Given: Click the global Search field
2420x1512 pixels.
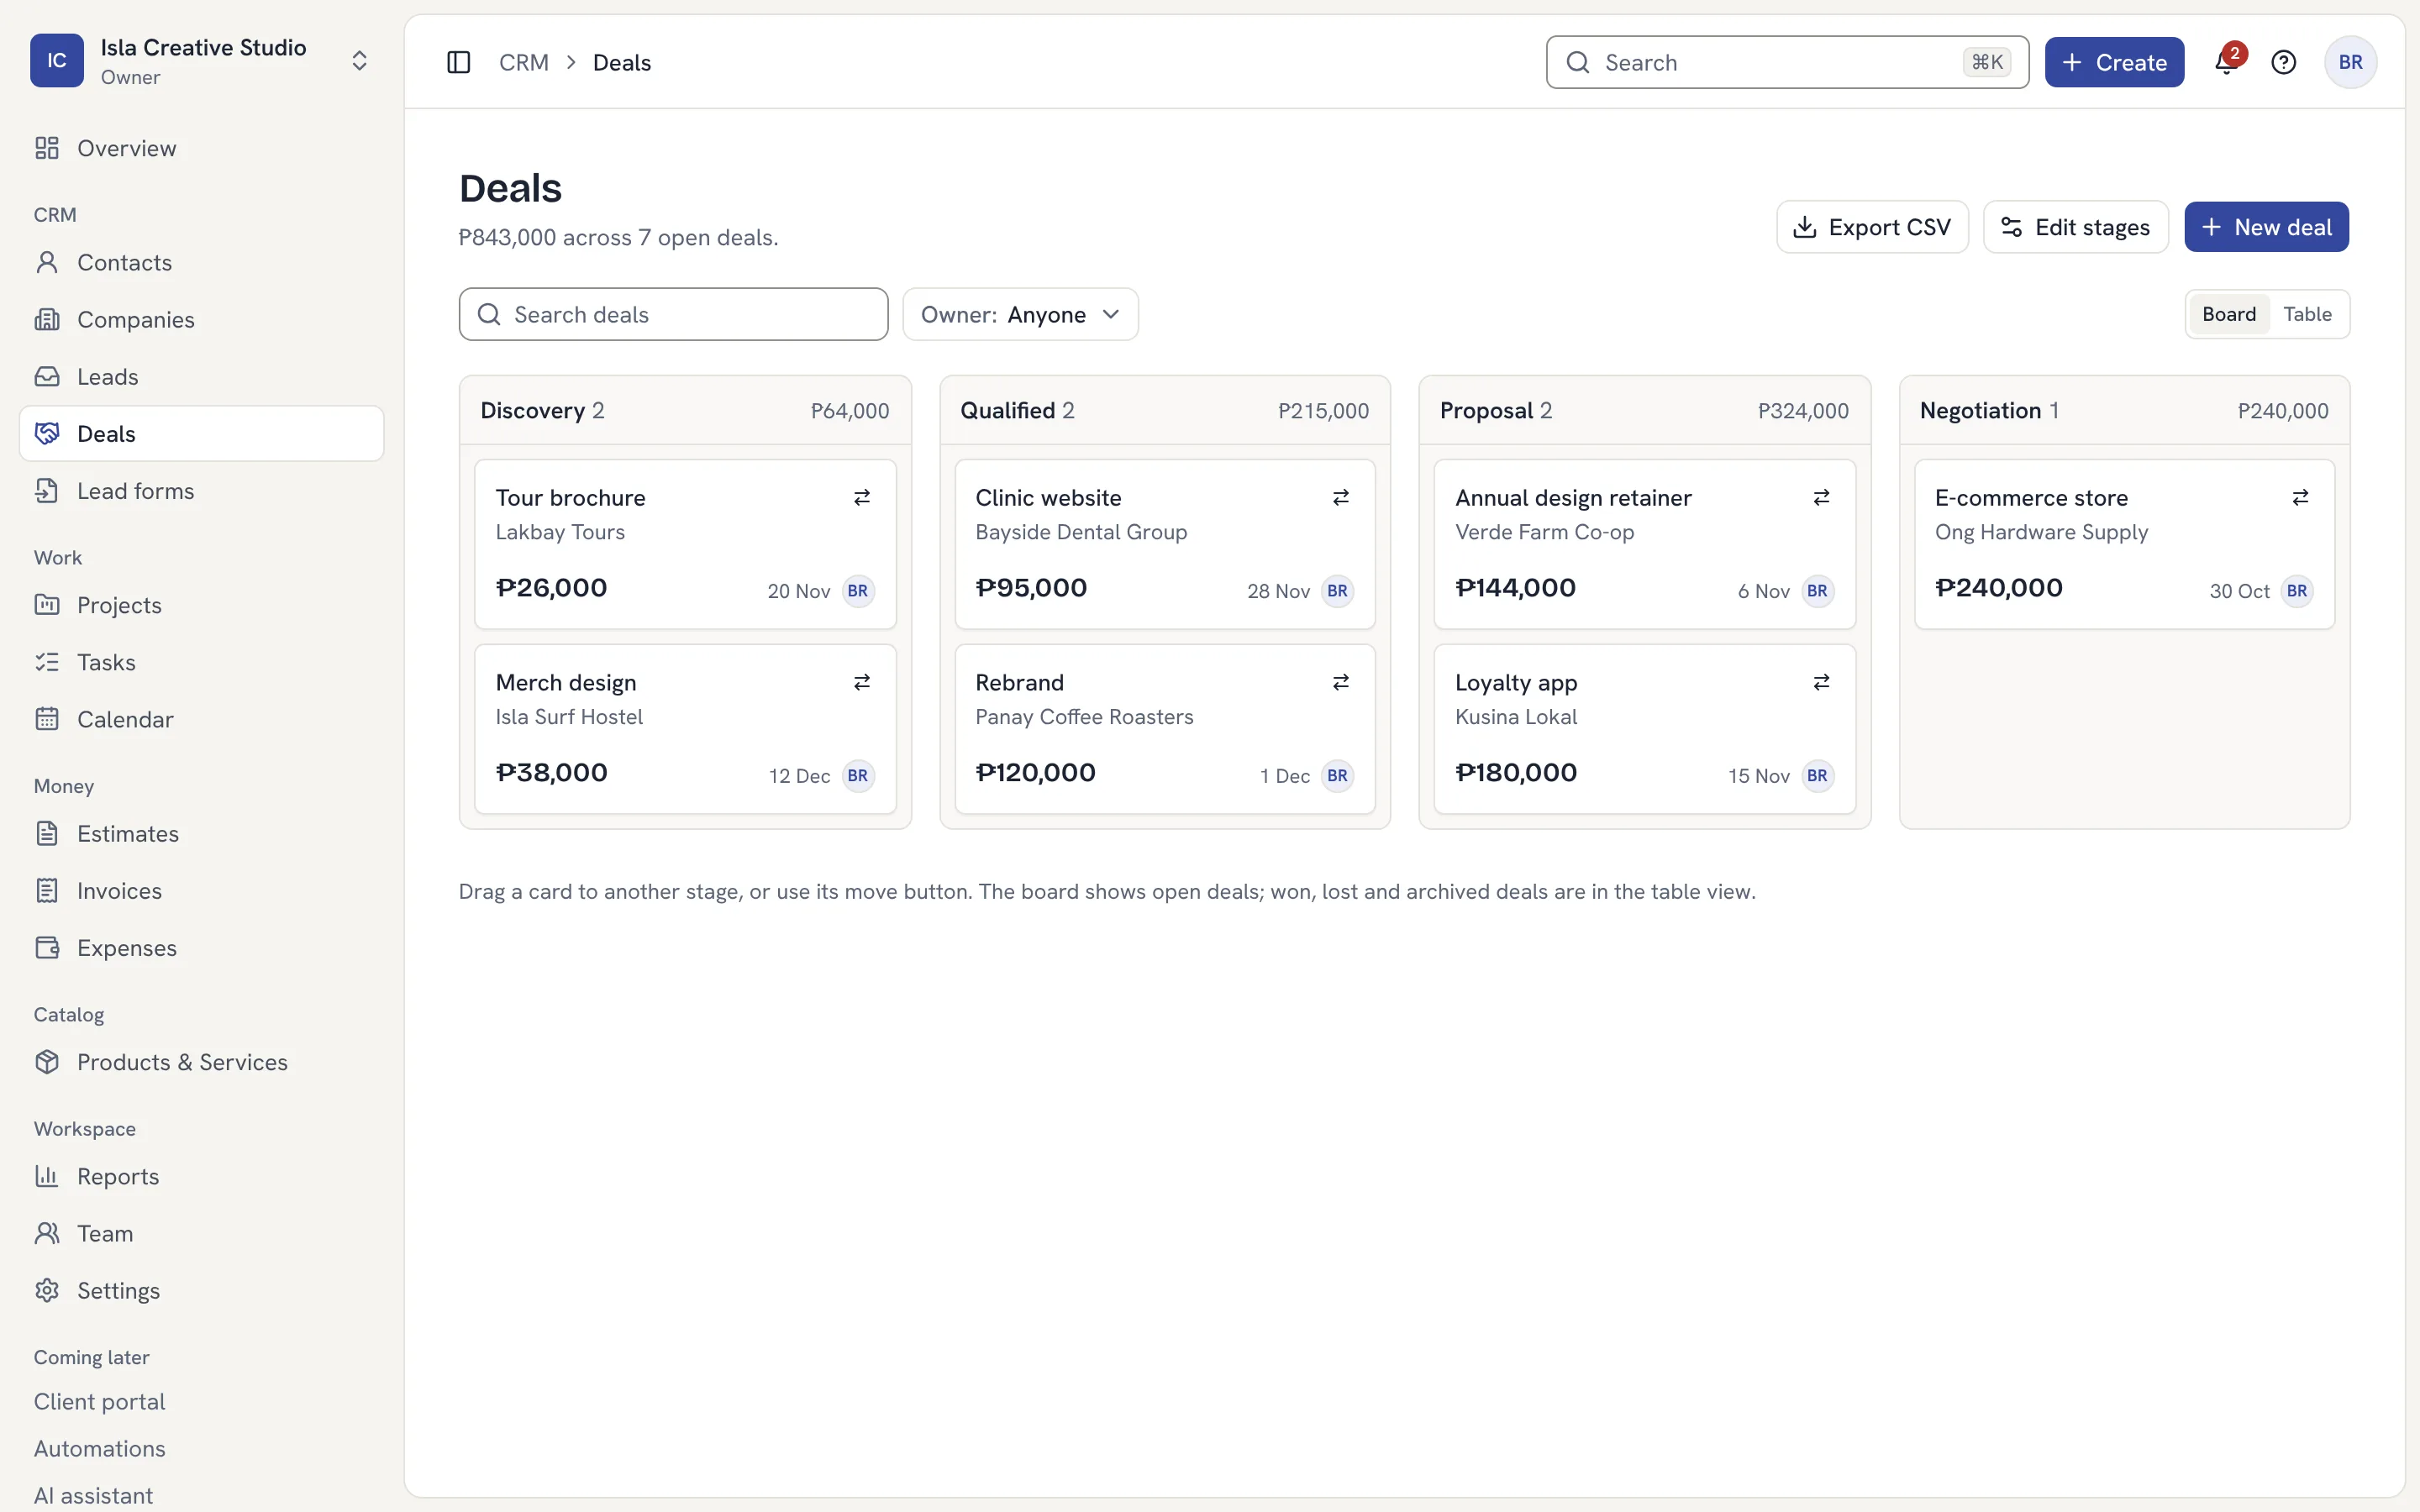Looking at the screenshot, I should point(1787,62).
